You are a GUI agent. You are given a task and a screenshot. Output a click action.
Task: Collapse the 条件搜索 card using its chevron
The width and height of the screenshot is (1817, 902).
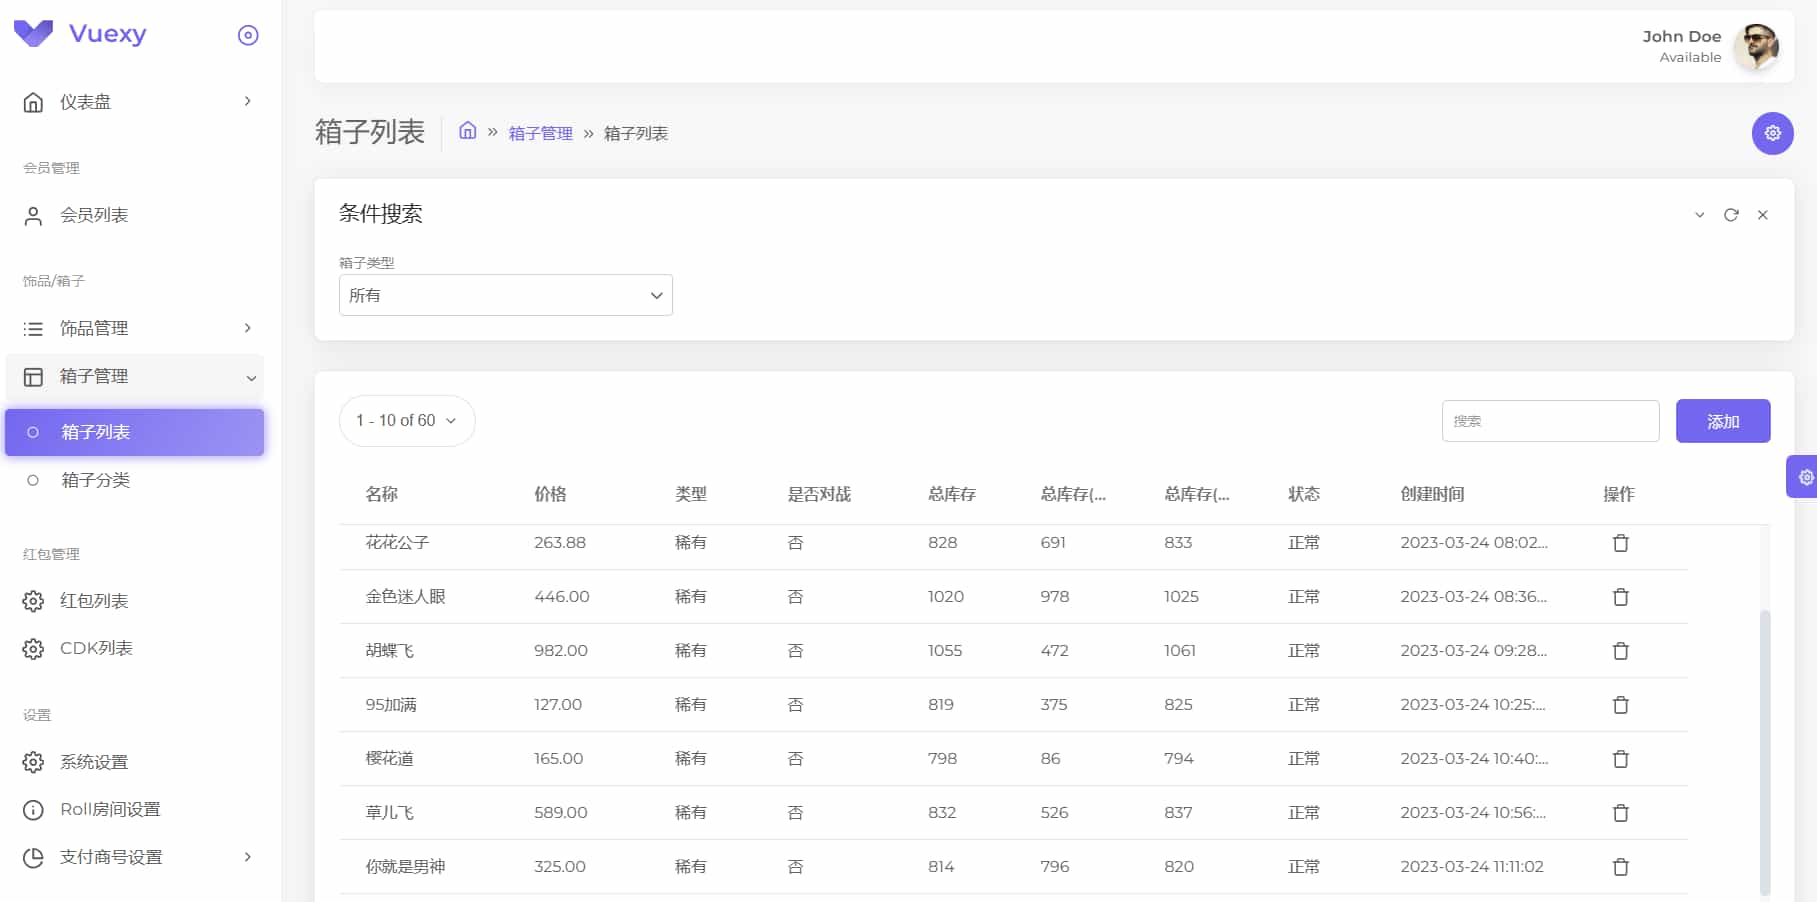point(1699,215)
